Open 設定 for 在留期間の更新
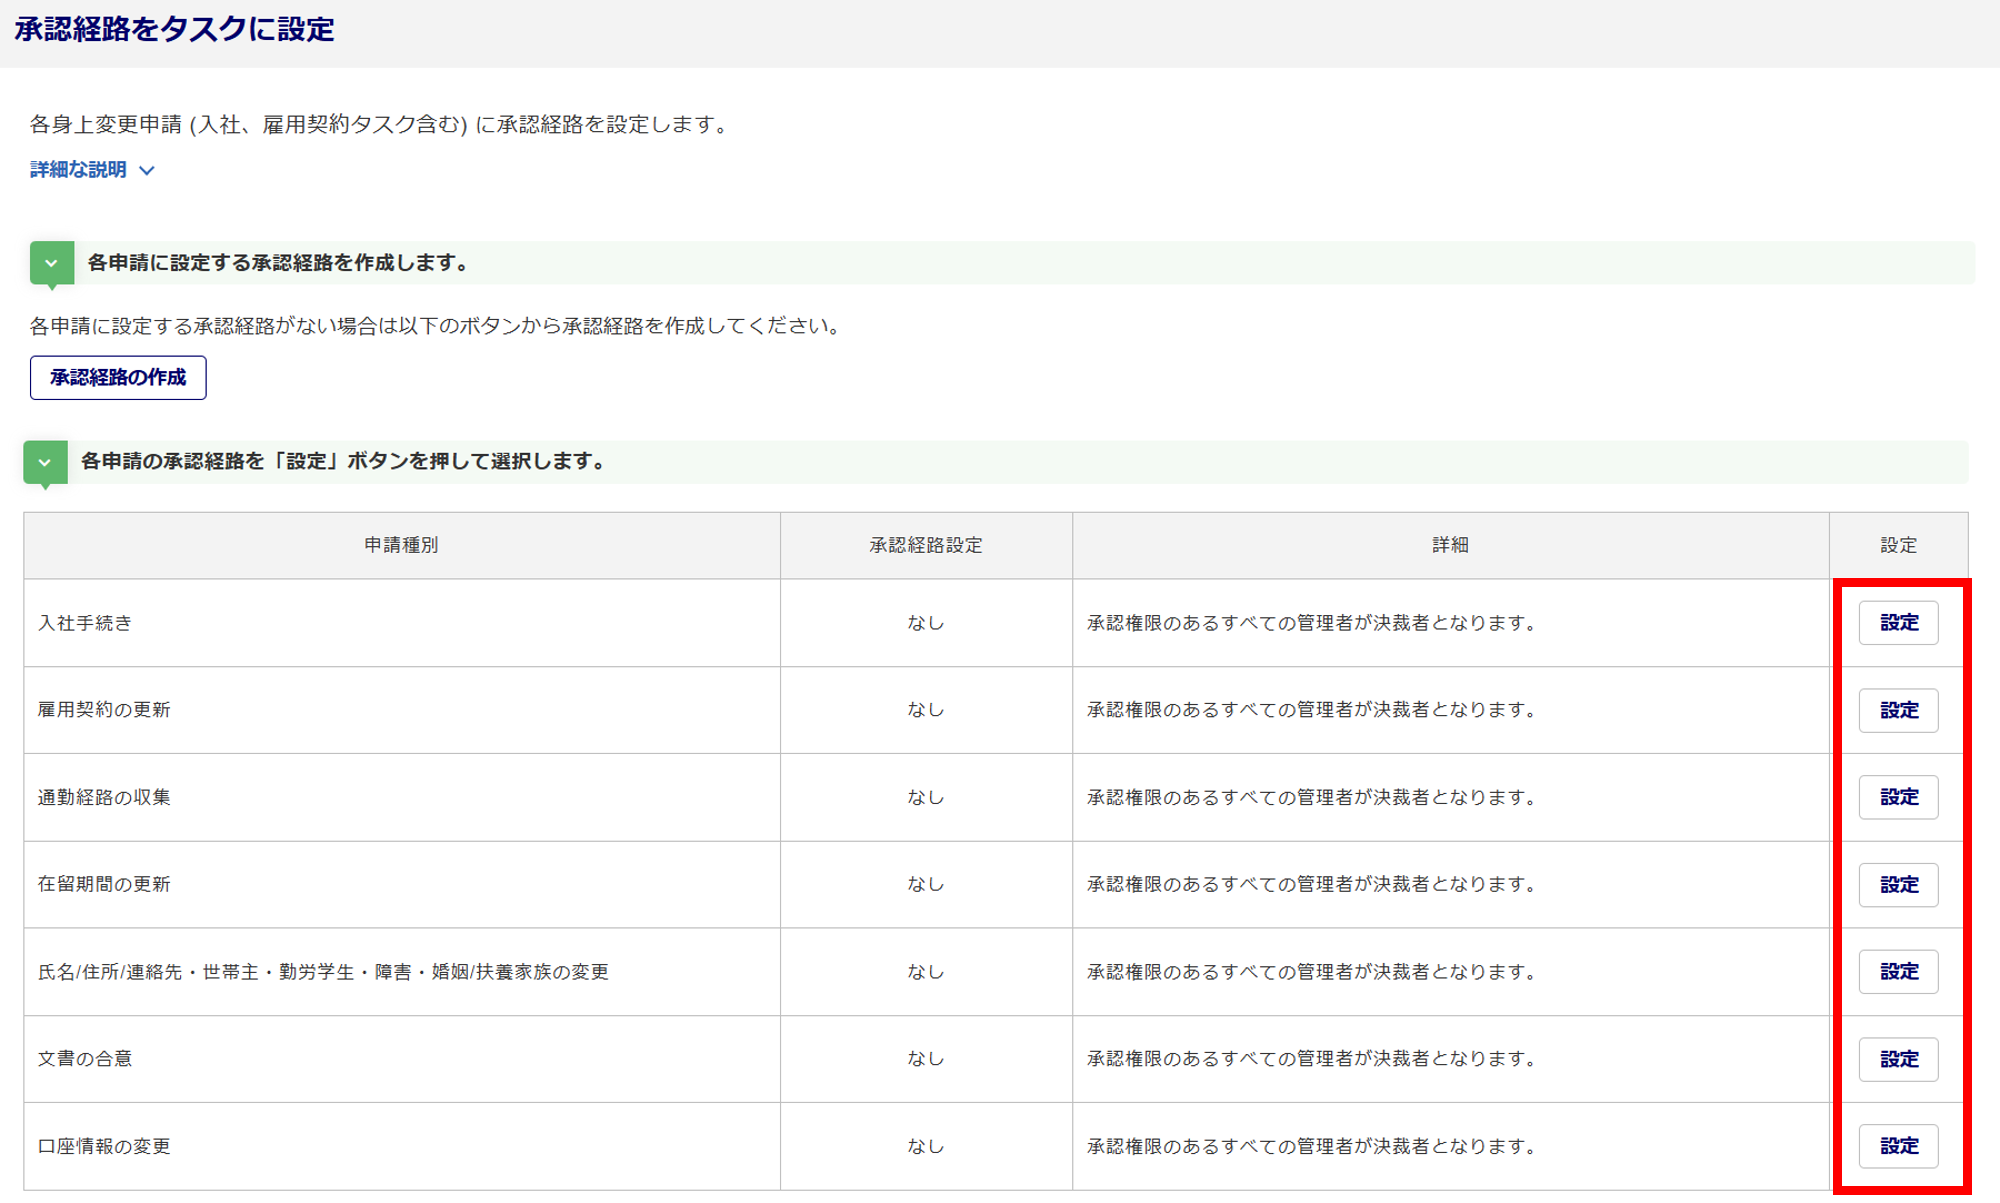The width and height of the screenshot is (2000, 1203). pos(1898,885)
